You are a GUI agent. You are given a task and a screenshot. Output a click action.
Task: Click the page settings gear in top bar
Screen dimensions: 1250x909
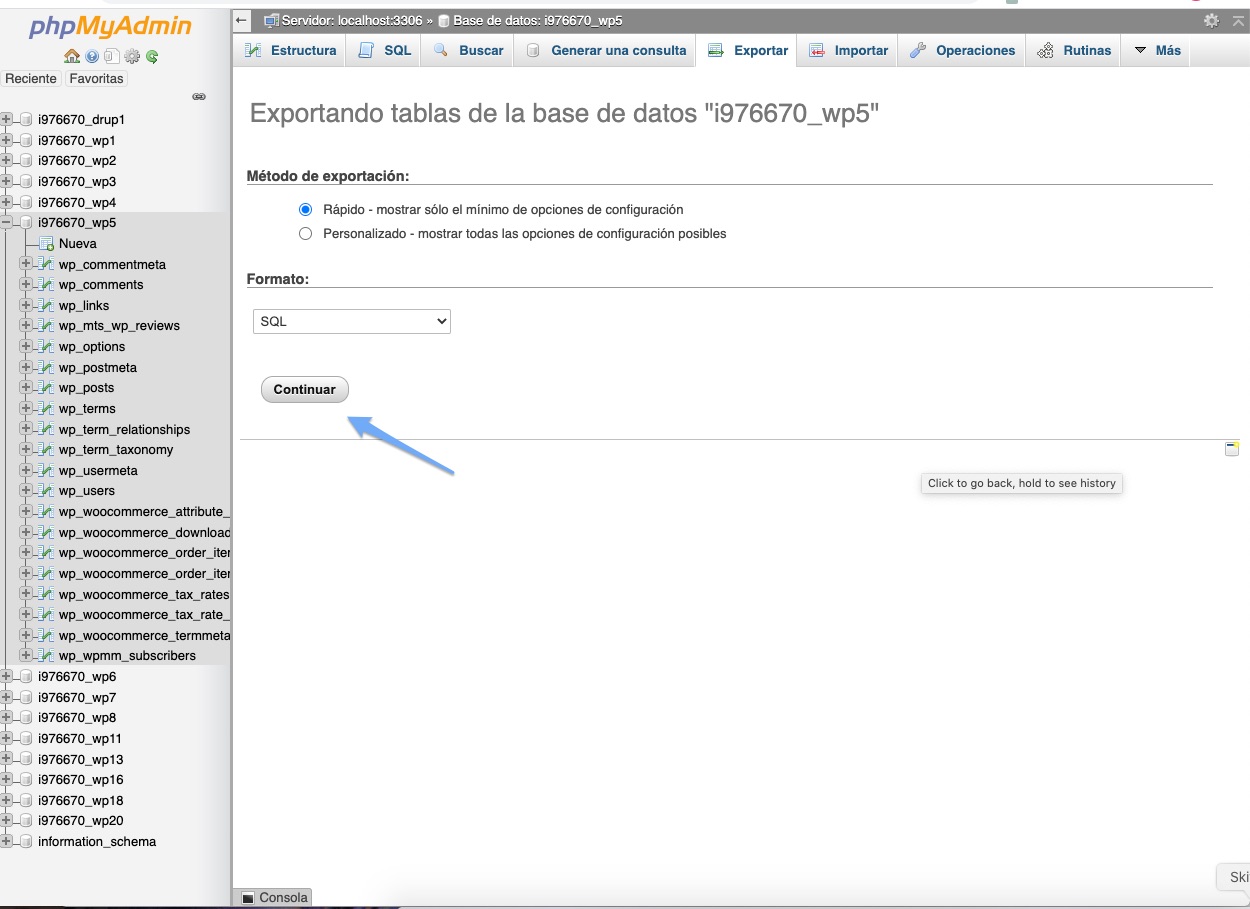click(x=1211, y=20)
